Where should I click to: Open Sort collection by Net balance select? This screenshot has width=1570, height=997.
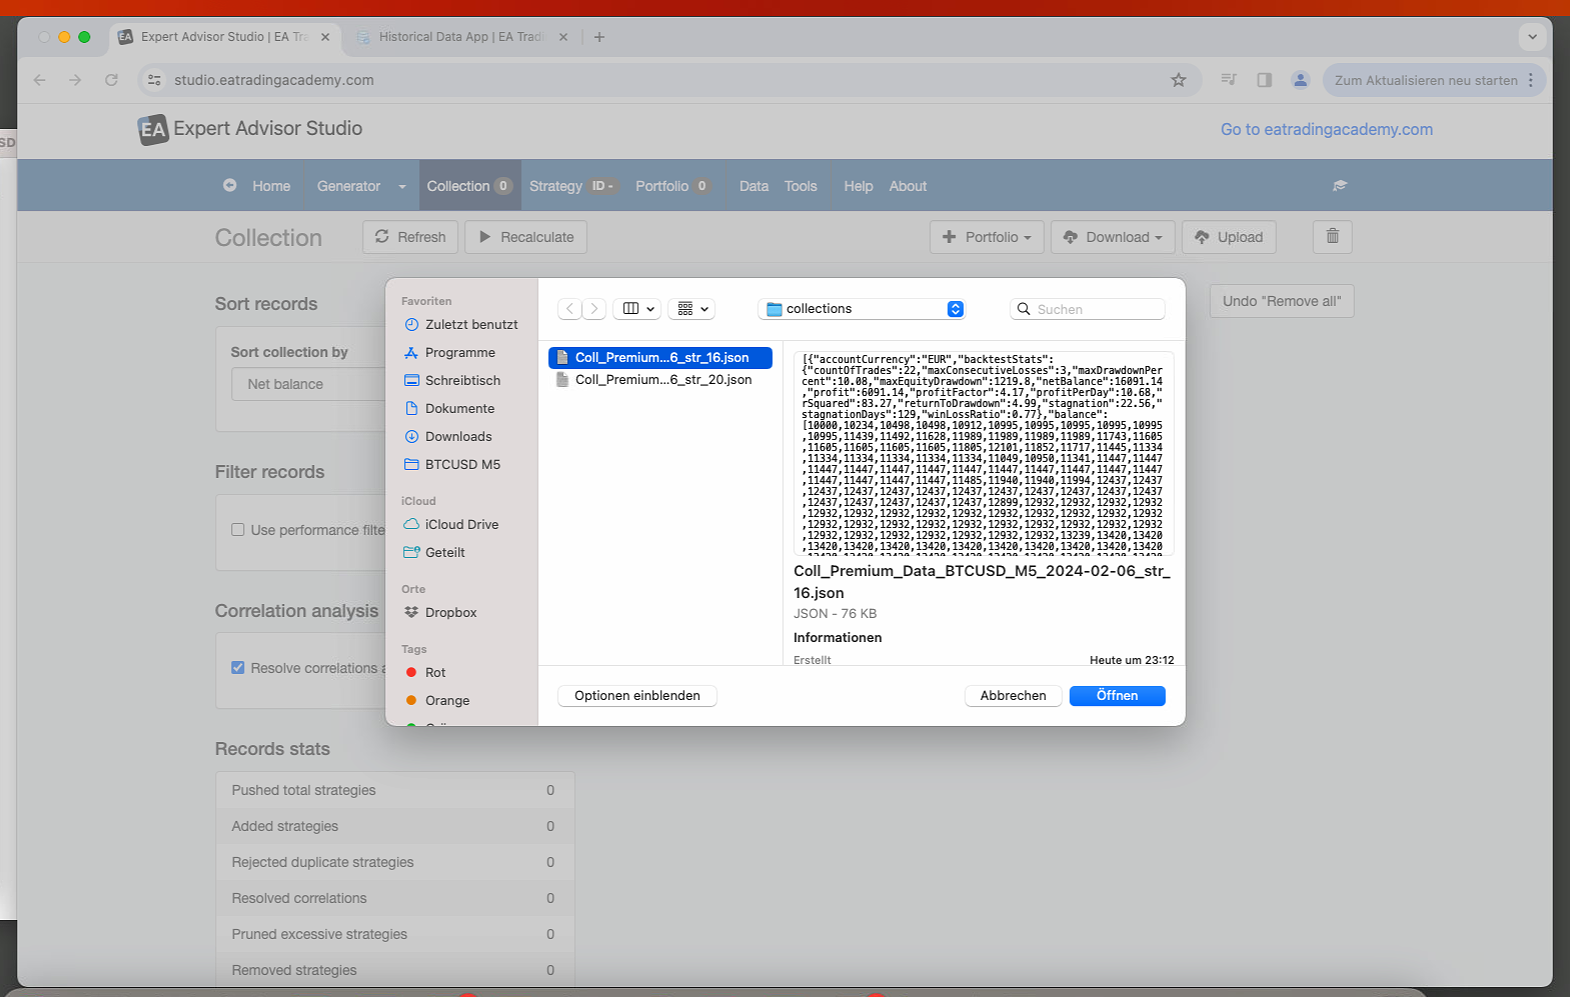(x=309, y=384)
